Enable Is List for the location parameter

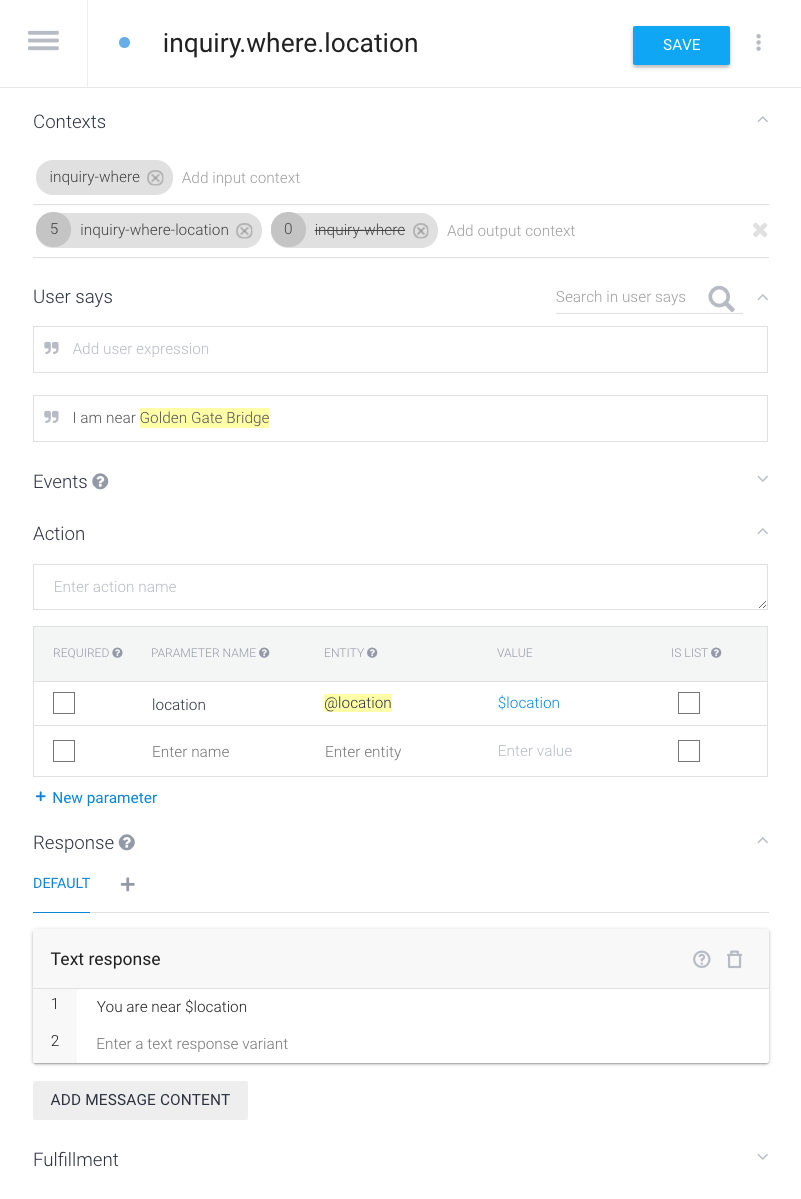tap(689, 703)
